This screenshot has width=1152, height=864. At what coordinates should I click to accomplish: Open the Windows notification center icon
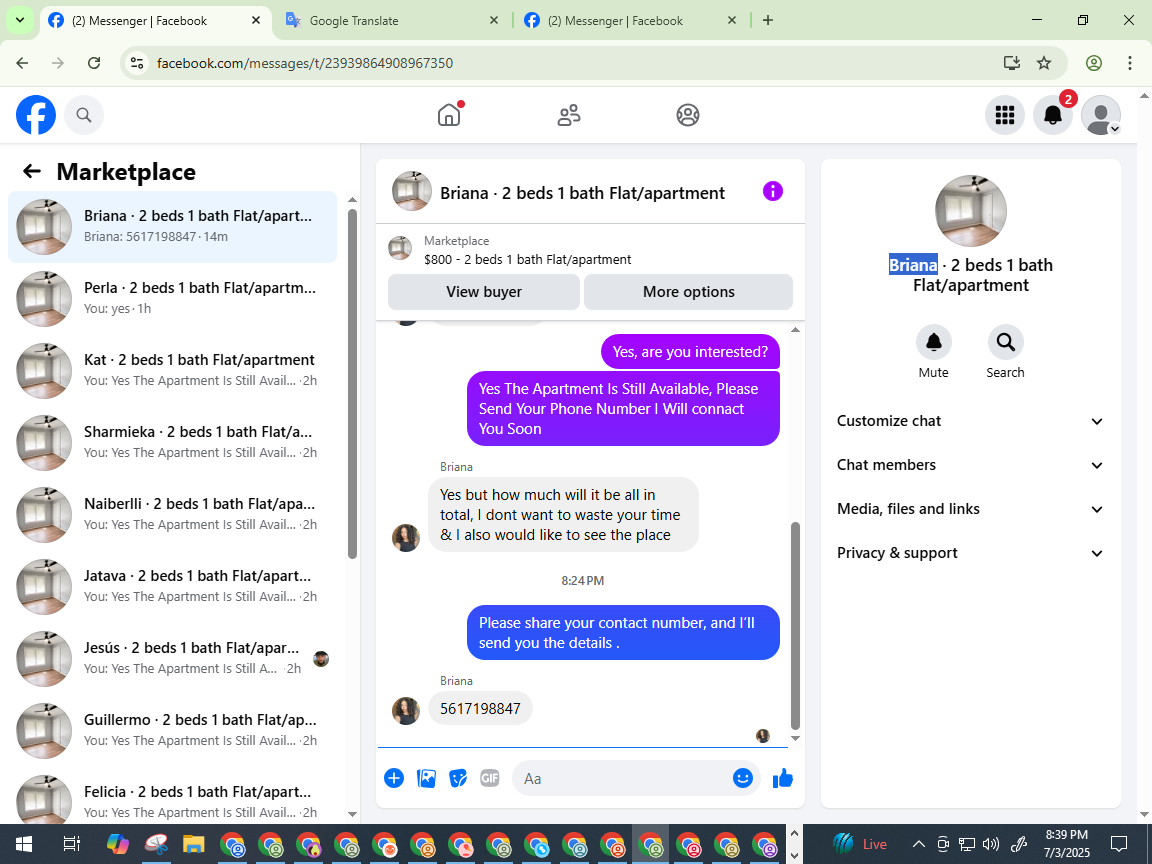(1119, 843)
